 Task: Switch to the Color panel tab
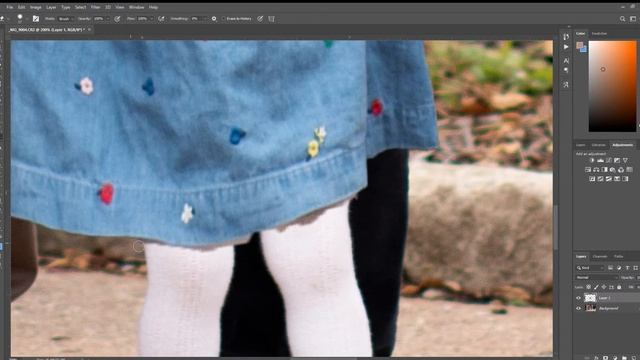click(x=580, y=33)
